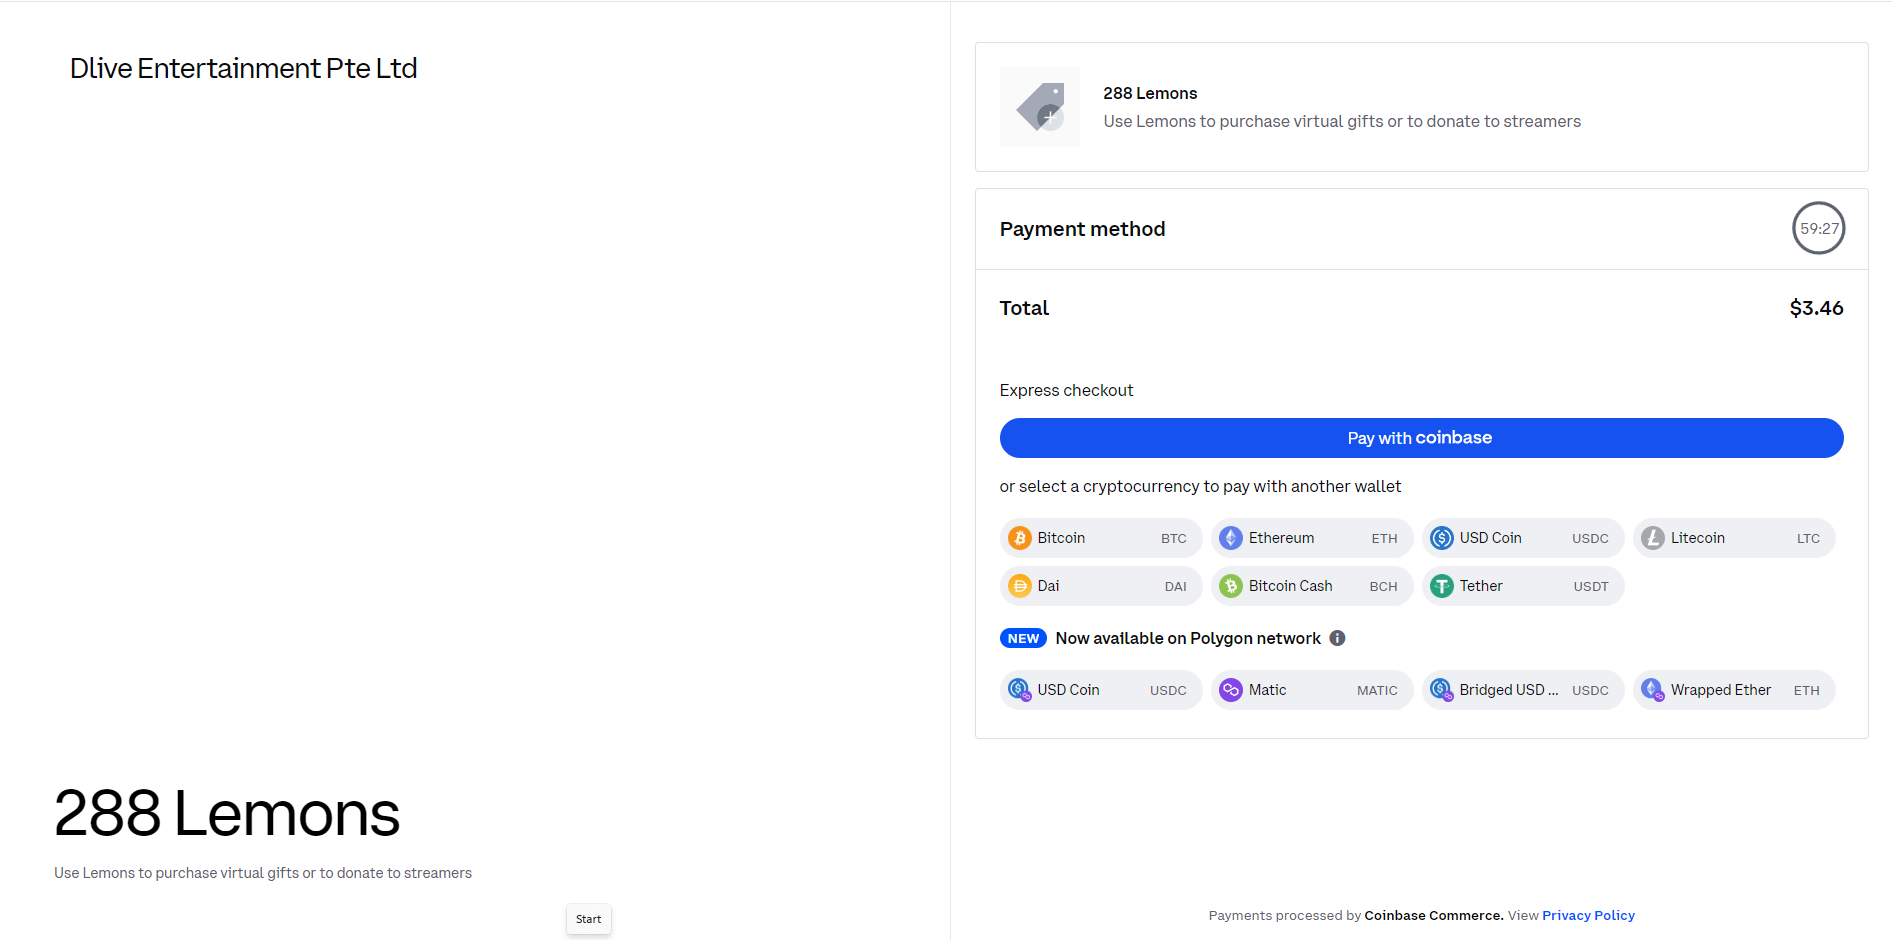Click the Bitcoin orange coin icon
1892x940 pixels.
tap(1019, 538)
